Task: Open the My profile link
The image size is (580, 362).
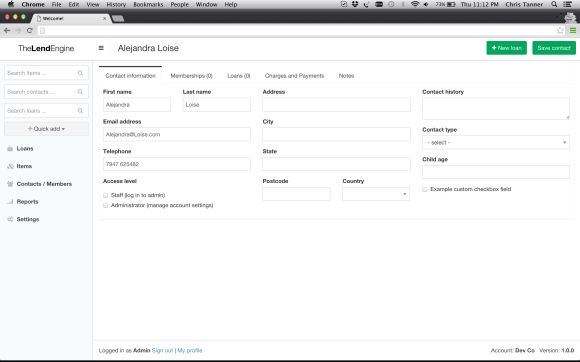Action: pyautogui.click(x=190, y=350)
